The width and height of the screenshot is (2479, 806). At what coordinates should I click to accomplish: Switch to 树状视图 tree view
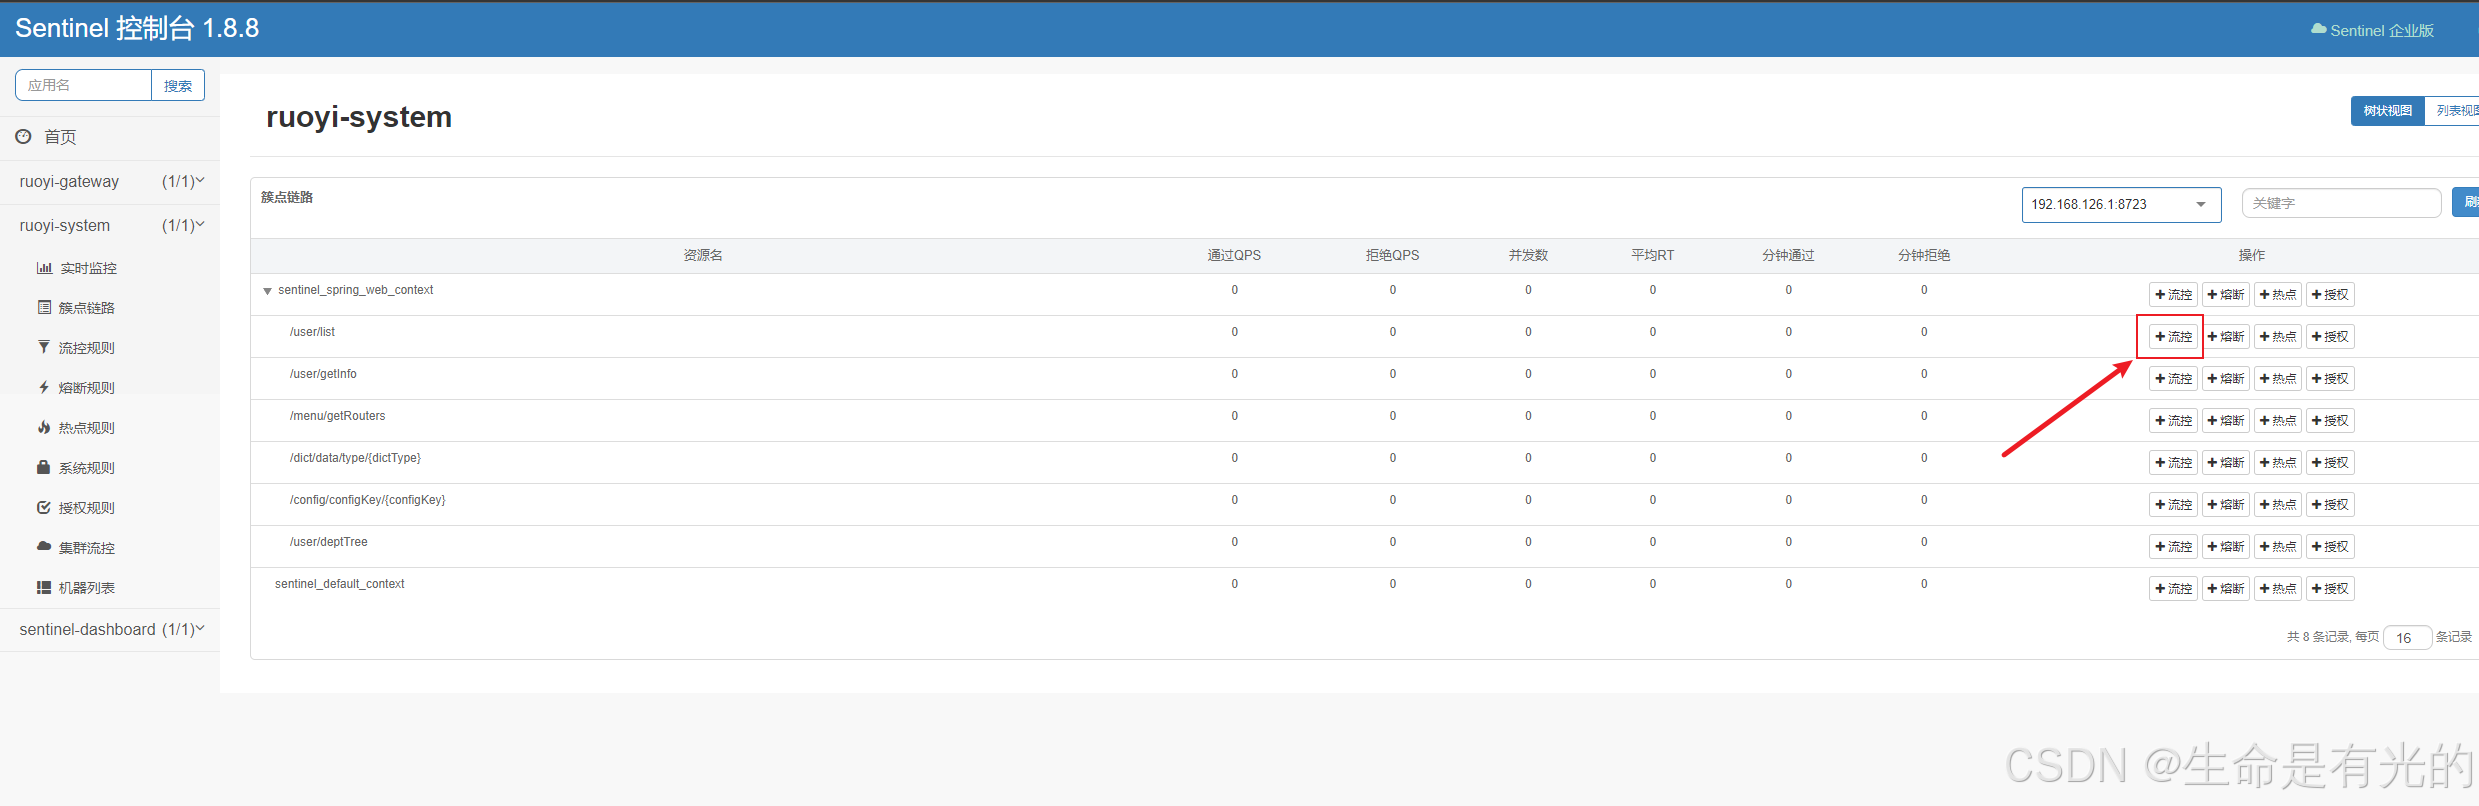coord(2387,111)
